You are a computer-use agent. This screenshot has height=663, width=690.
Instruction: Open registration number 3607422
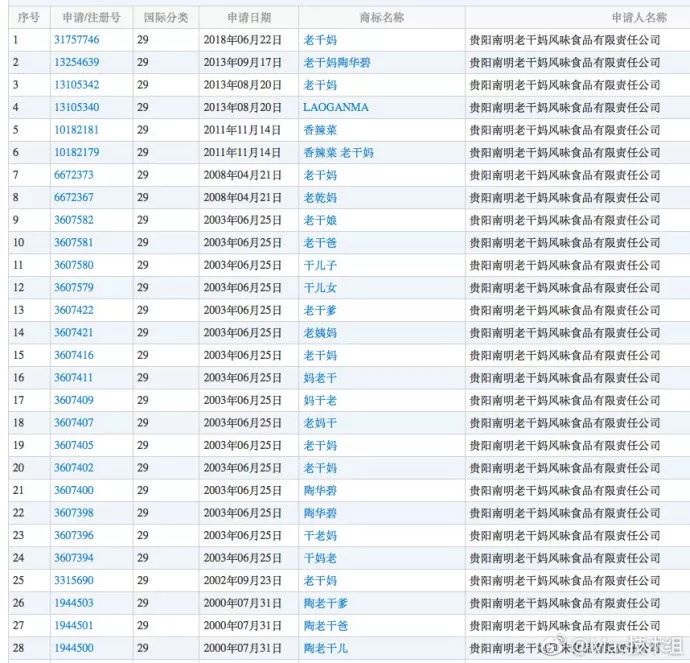pyautogui.click(x=74, y=310)
